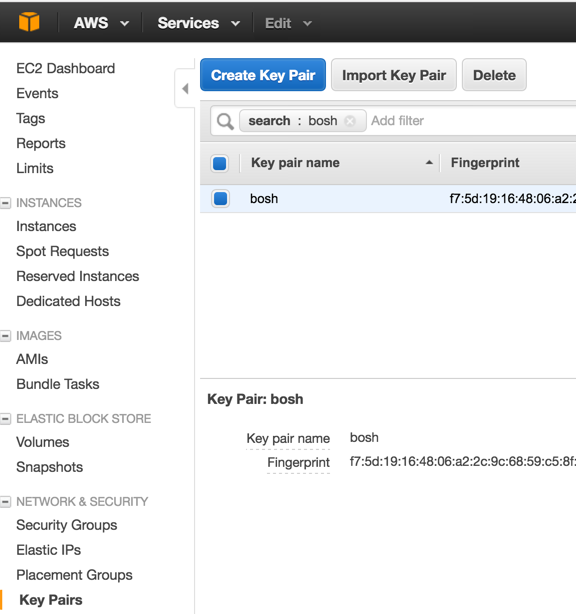Click the Import Key Pair button
Viewport: 576px width, 614px height.
[394, 75]
